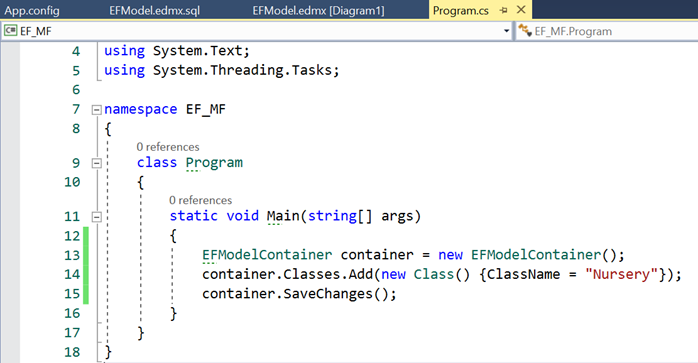Open the EF_MF project dropdown arrow
The width and height of the screenshot is (698, 363).
[x=506, y=31]
